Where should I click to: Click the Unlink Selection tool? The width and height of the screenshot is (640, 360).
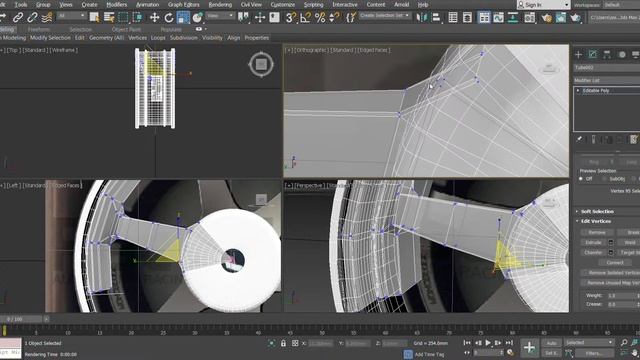click(32, 17)
